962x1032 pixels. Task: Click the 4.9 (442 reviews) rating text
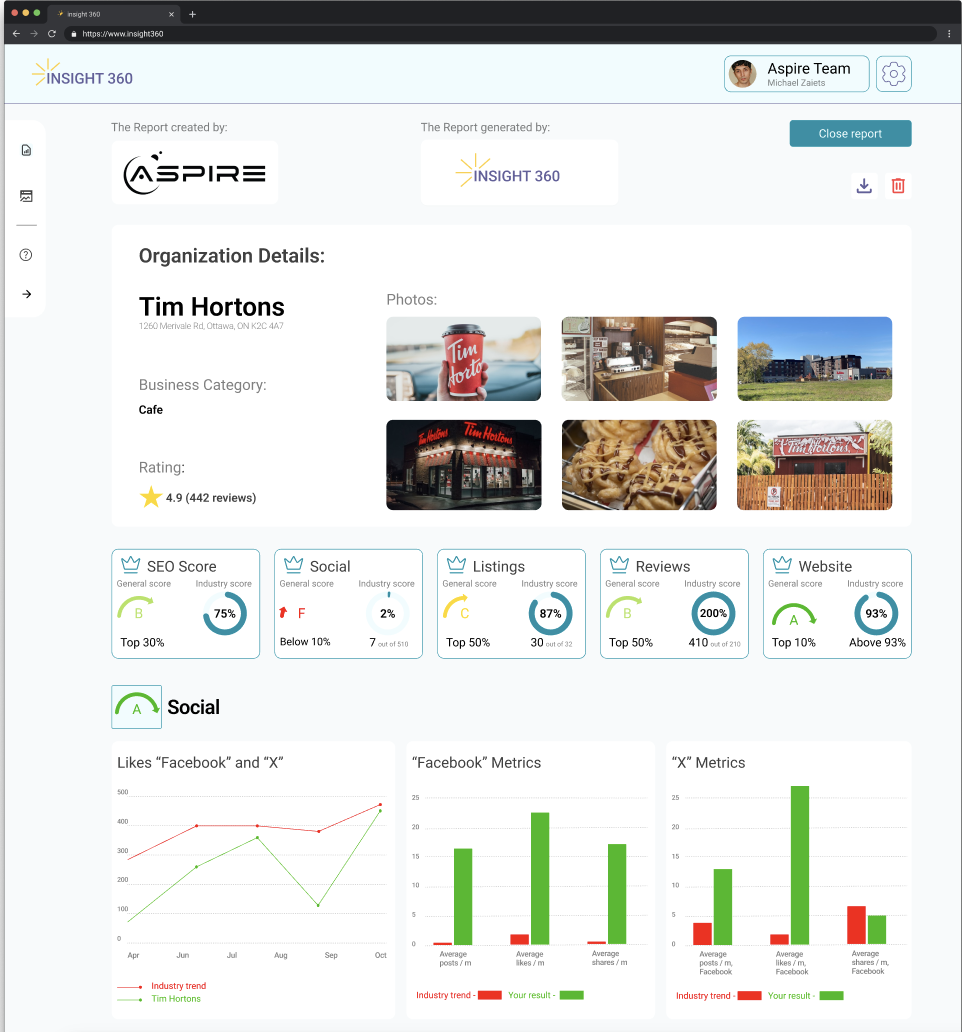pos(211,498)
